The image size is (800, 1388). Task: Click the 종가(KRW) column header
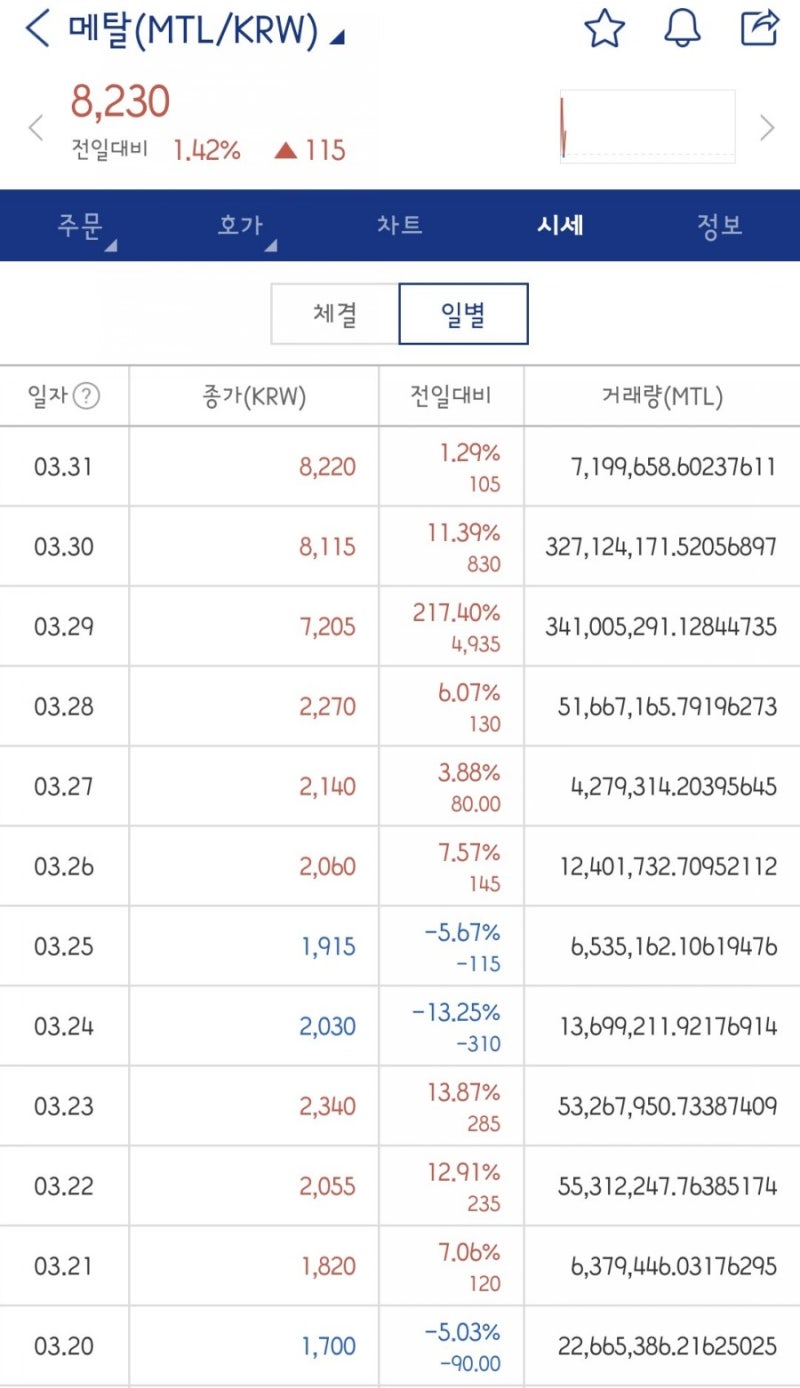[x=251, y=397]
